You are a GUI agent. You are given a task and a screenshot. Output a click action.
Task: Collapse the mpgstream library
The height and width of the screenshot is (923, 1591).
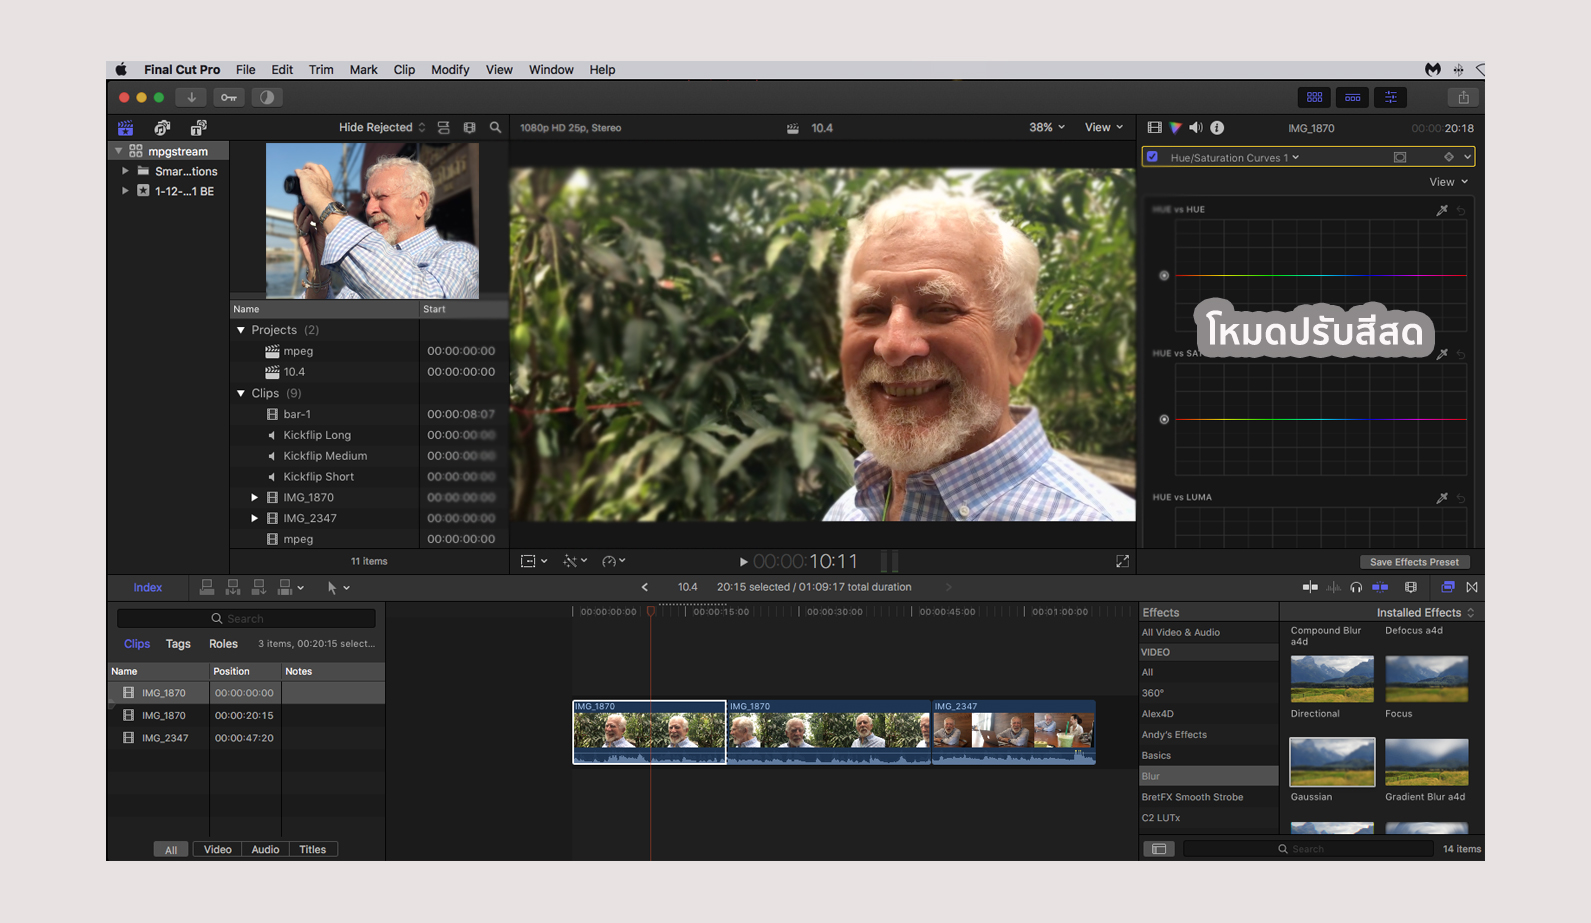[119, 151]
